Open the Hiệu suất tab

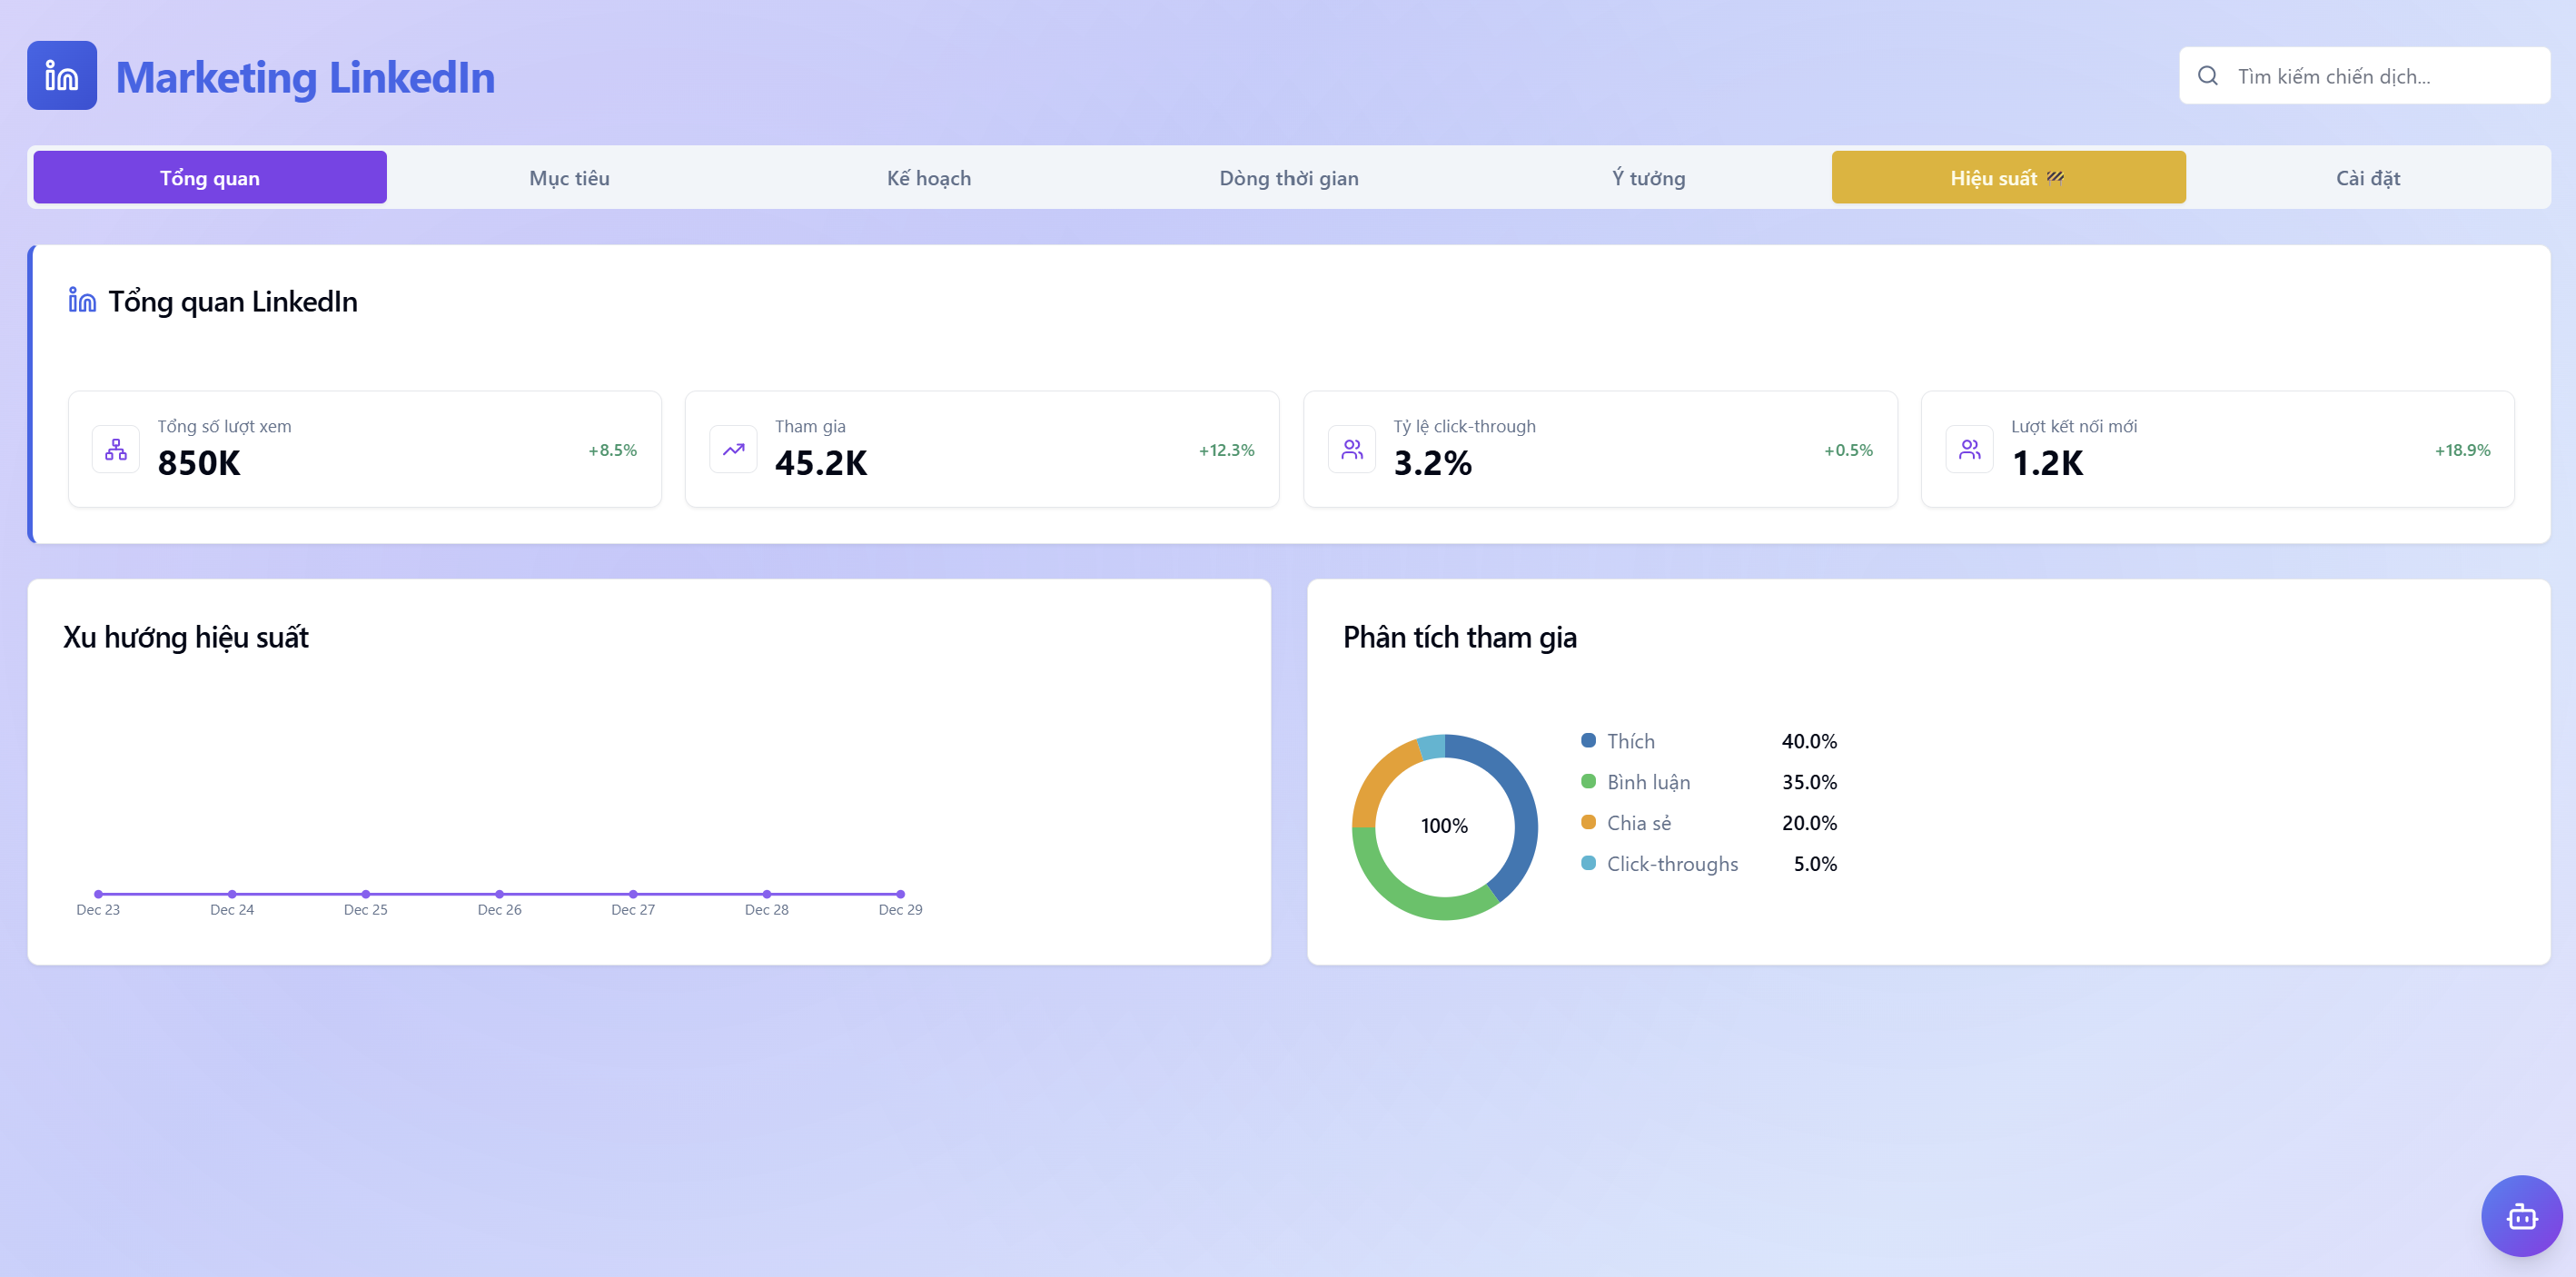pos(2008,177)
